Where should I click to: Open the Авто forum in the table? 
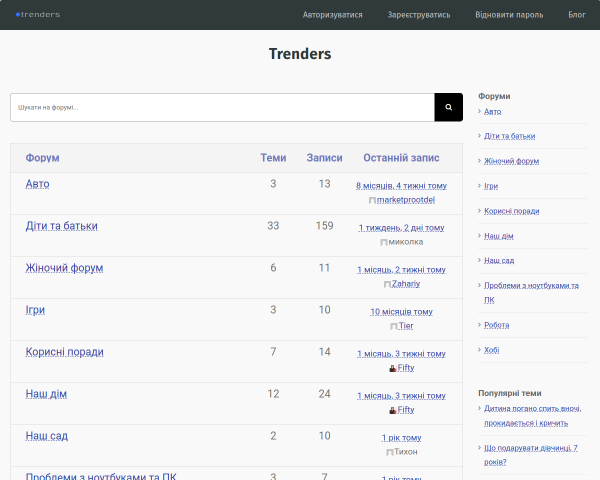point(38,184)
